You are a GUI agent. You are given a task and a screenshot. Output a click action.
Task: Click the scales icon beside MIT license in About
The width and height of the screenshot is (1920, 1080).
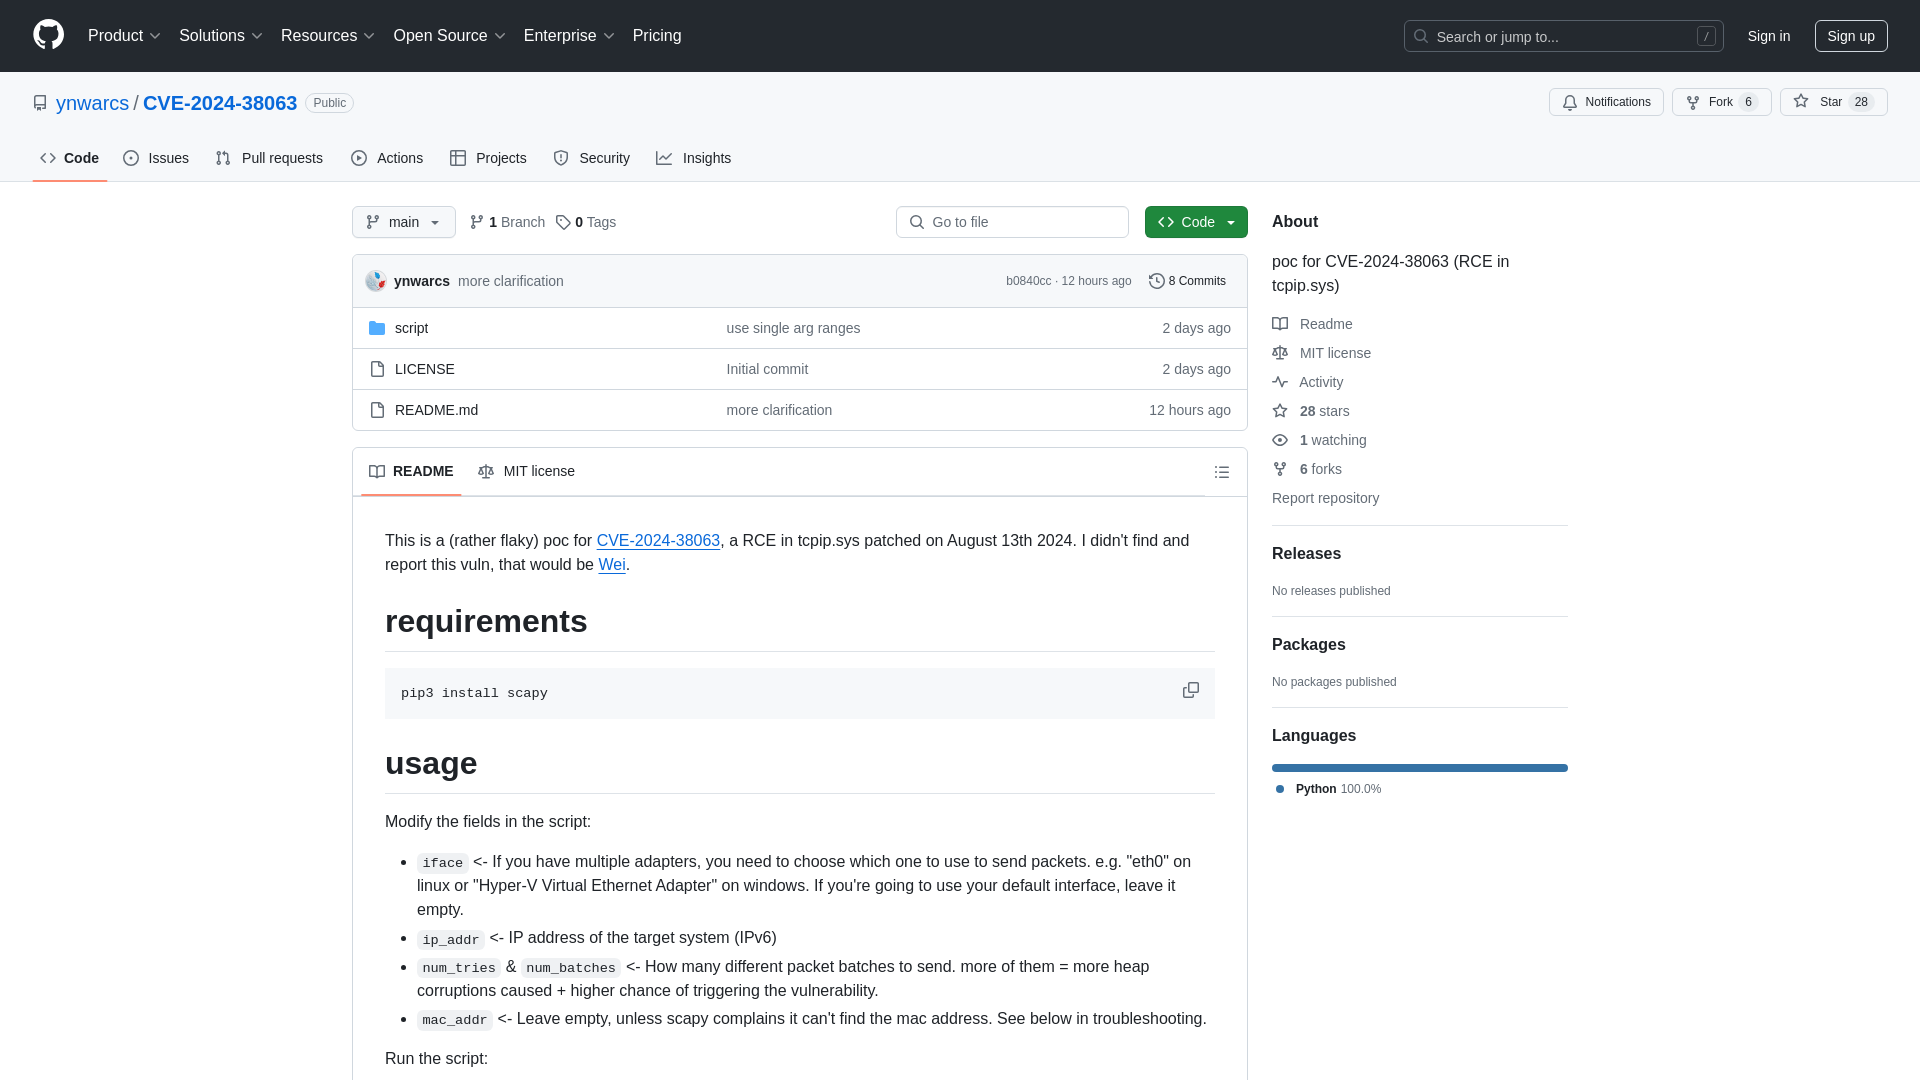click(x=1280, y=353)
